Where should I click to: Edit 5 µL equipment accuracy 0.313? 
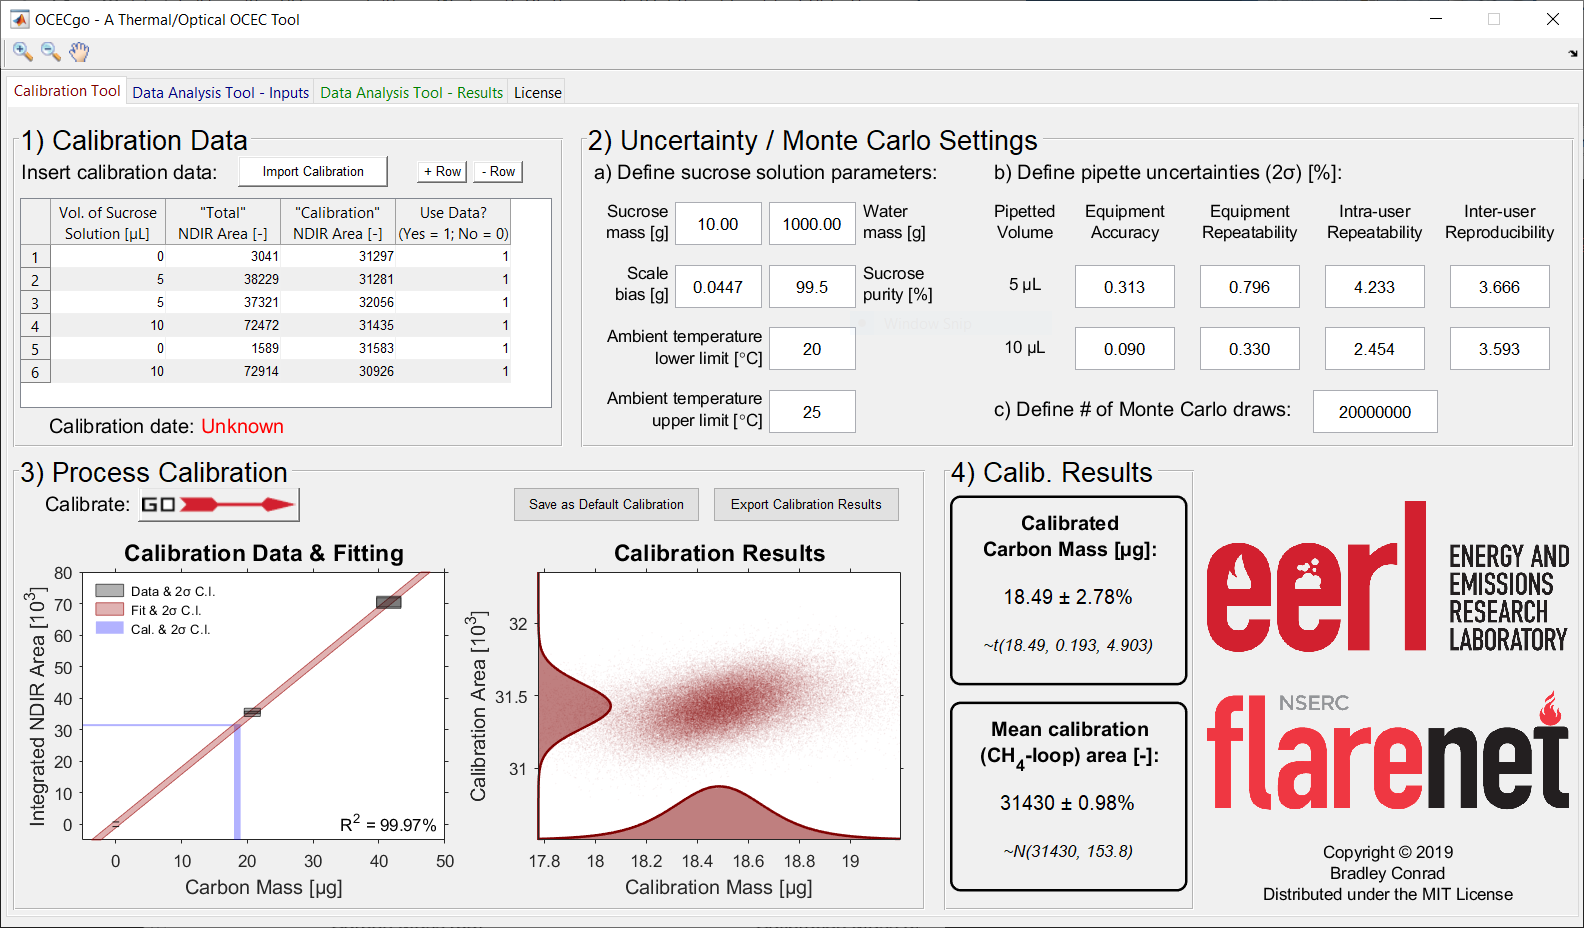(1125, 287)
